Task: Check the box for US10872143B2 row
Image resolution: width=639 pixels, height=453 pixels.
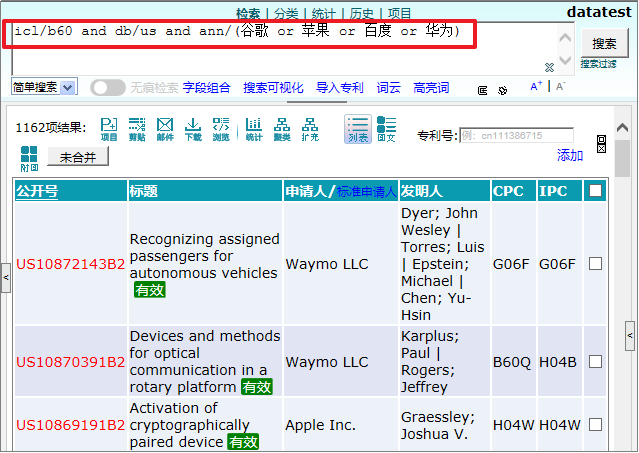Action: pyautogui.click(x=595, y=264)
